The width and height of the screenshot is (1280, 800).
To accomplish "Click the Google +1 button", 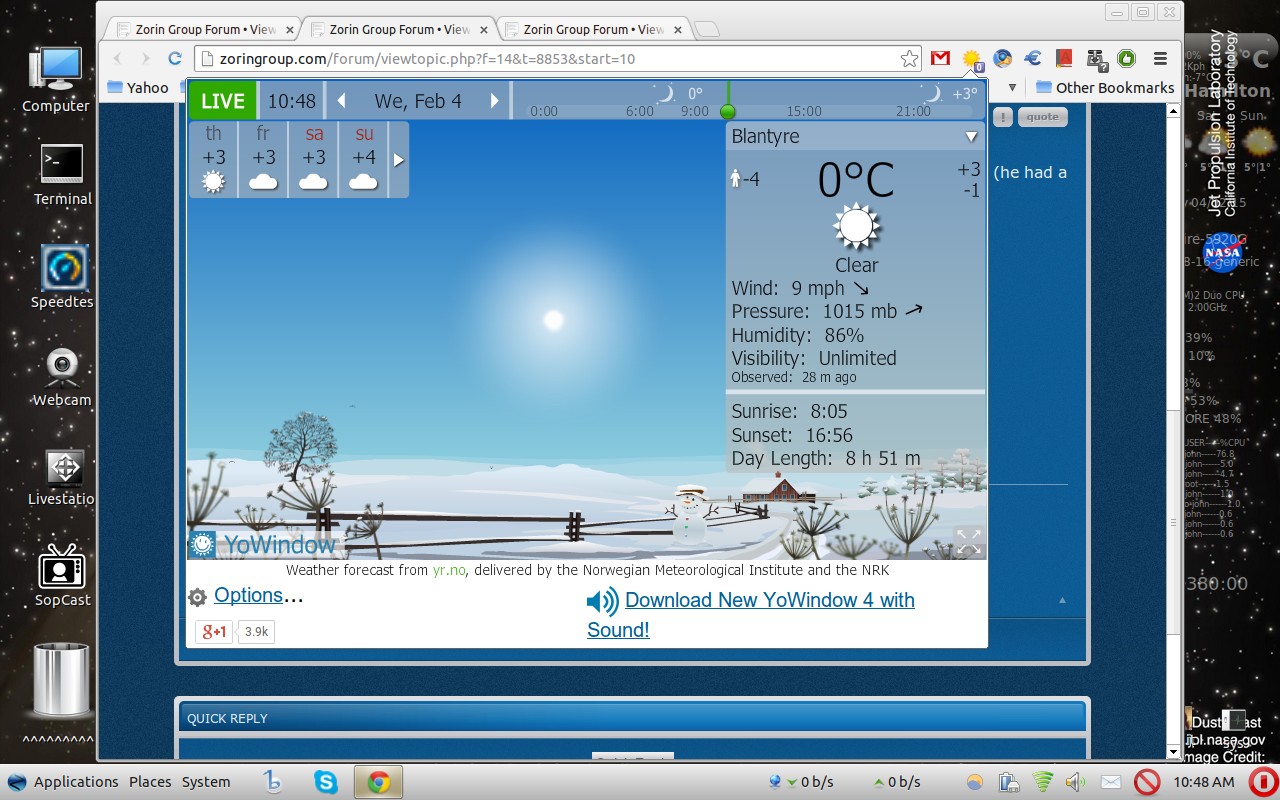I will tap(214, 631).
